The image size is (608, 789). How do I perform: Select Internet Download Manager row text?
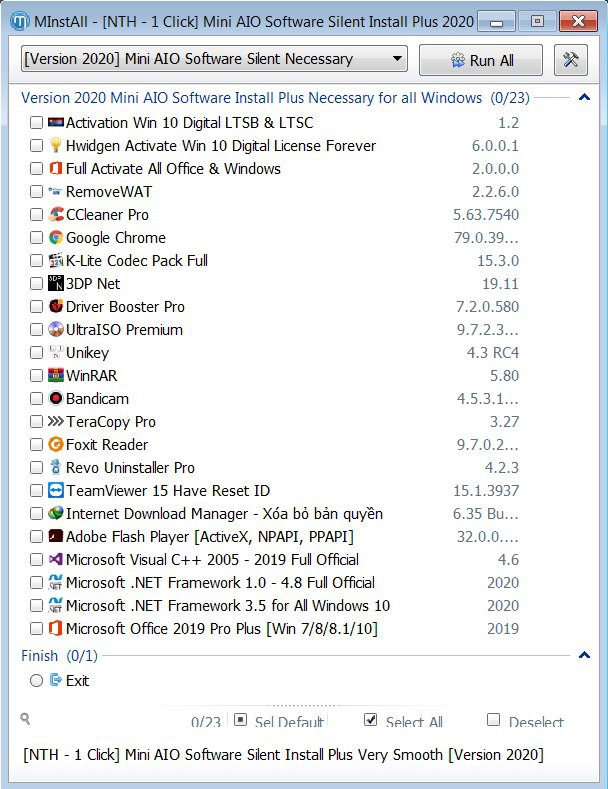224,514
